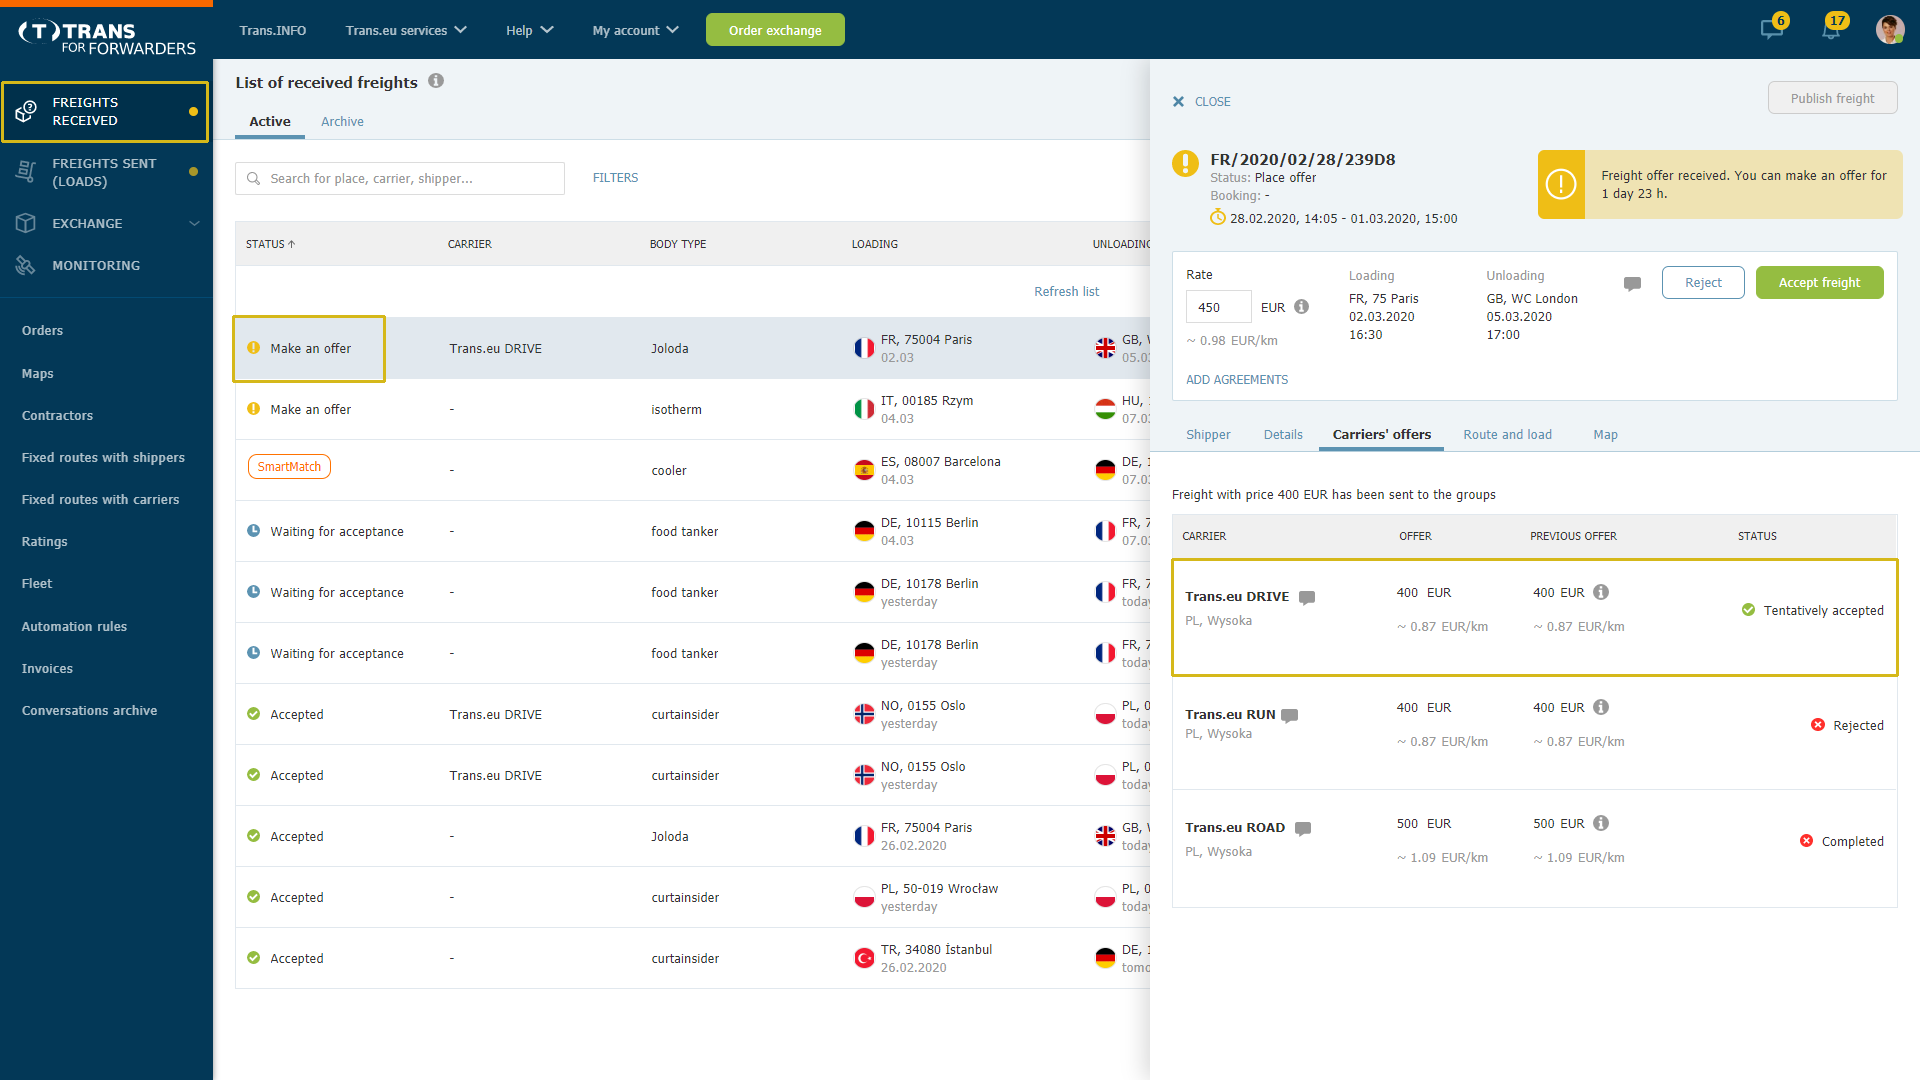Viewport: 1920px width, 1080px height.
Task: Open Contractors in the sidebar
Action: (57, 416)
